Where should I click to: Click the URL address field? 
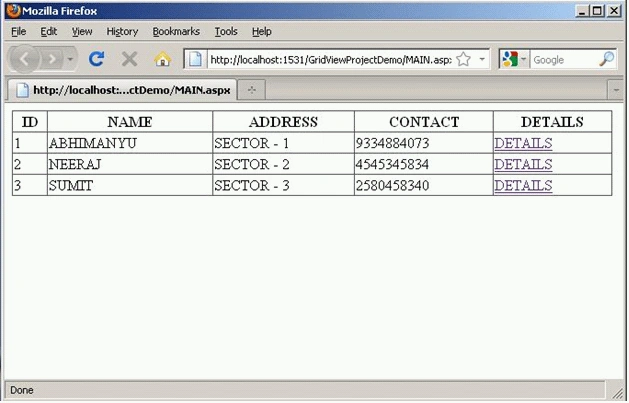pyautogui.click(x=331, y=60)
